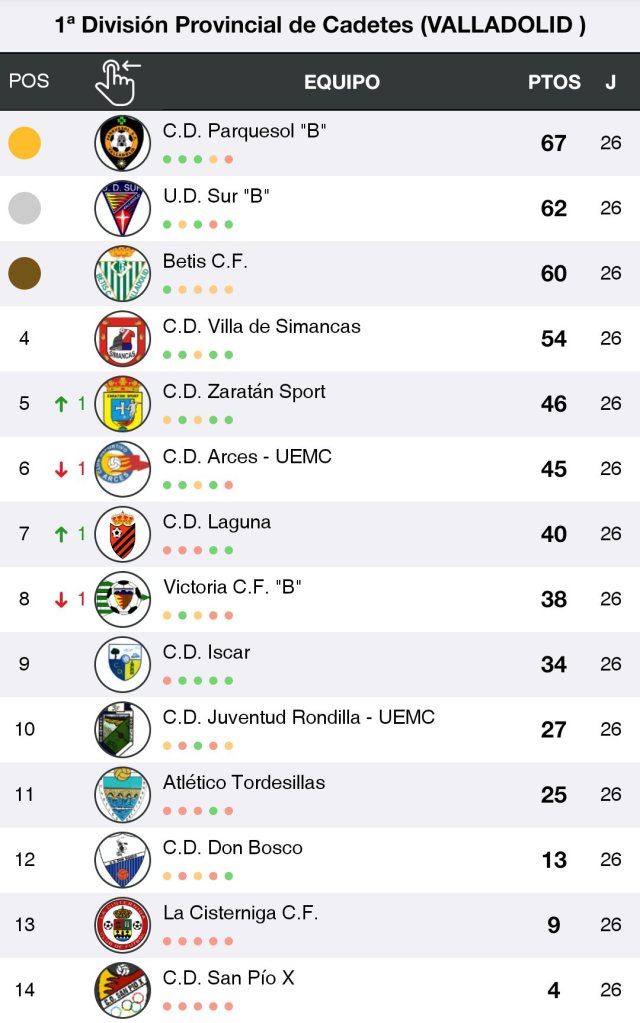Tap the C.D. Zaratán Sport shield
The height and width of the screenshot is (1023, 640).
click(122, 404)
